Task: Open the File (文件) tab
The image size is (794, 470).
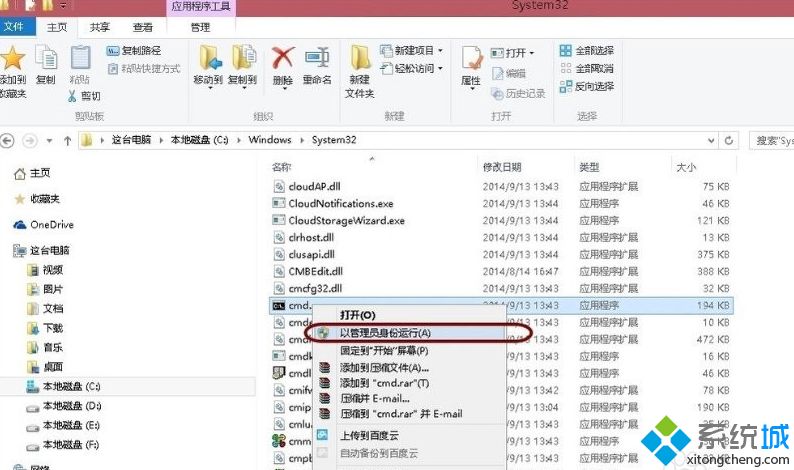Action: coord(17,27)
